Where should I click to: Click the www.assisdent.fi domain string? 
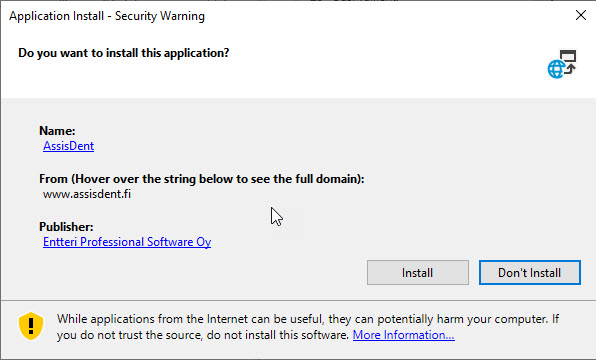(x=87, y=194)
